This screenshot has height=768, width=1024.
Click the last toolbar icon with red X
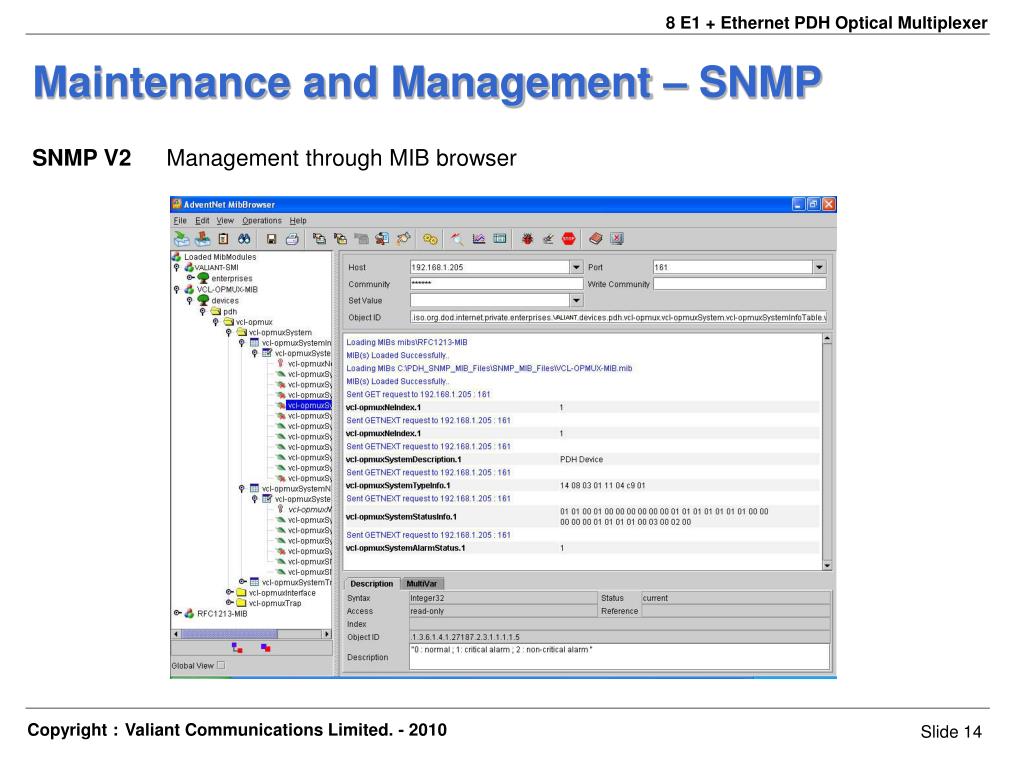pyautogui.click(x=617, y=239)
